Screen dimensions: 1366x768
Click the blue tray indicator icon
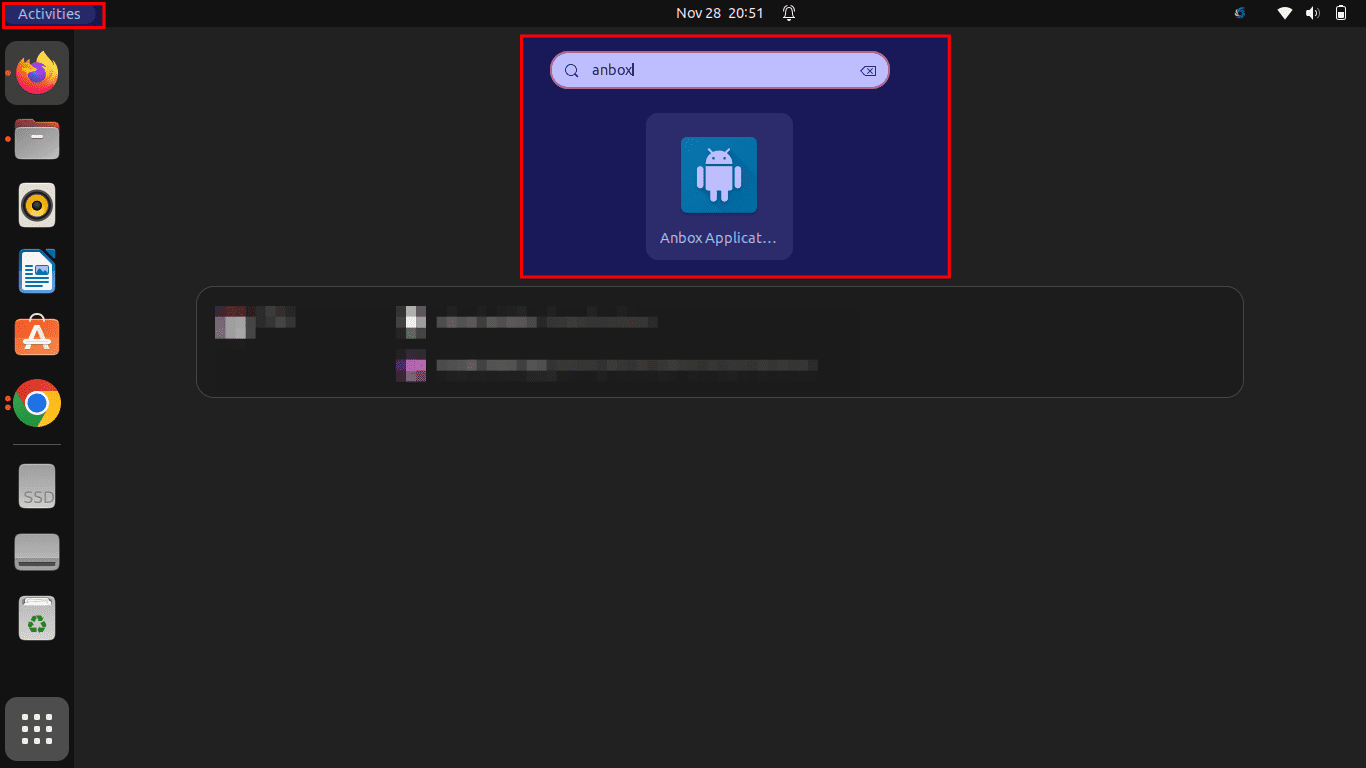point(1240,13)
